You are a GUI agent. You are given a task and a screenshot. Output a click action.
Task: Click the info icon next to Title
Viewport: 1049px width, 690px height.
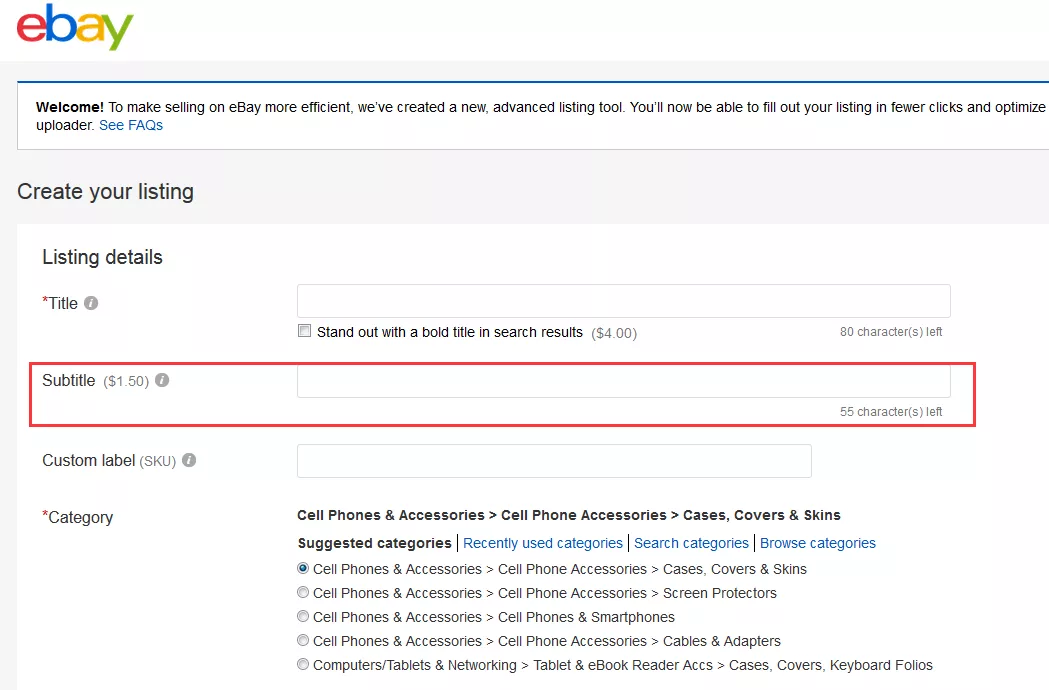[x=91, y=303]
